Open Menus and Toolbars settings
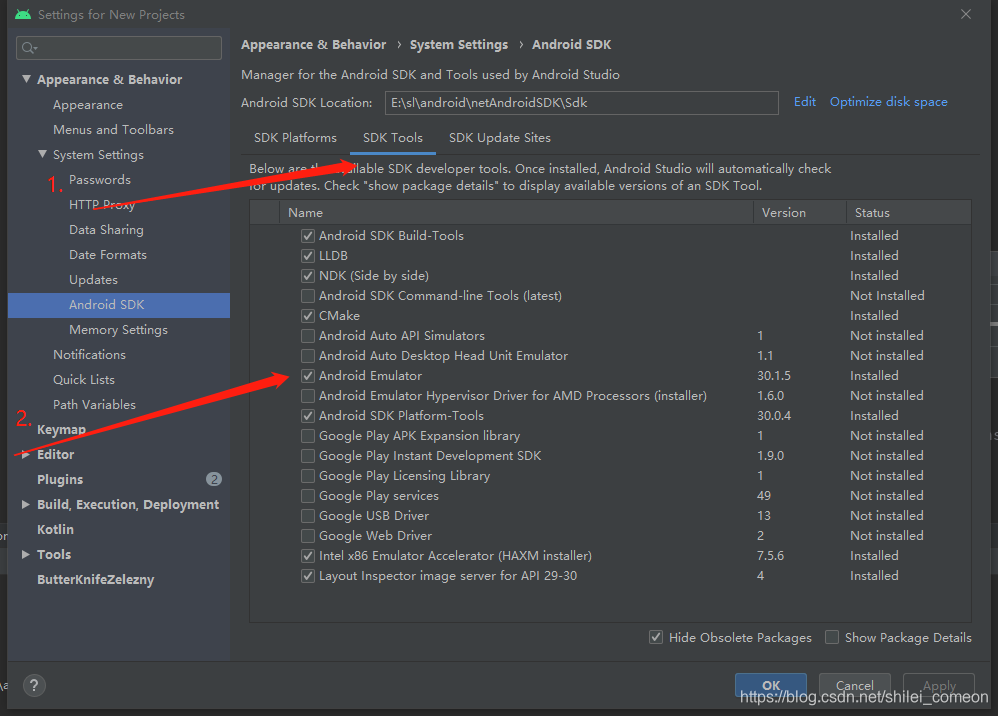Viewport: 998px width, 716px height. (113, 130)
